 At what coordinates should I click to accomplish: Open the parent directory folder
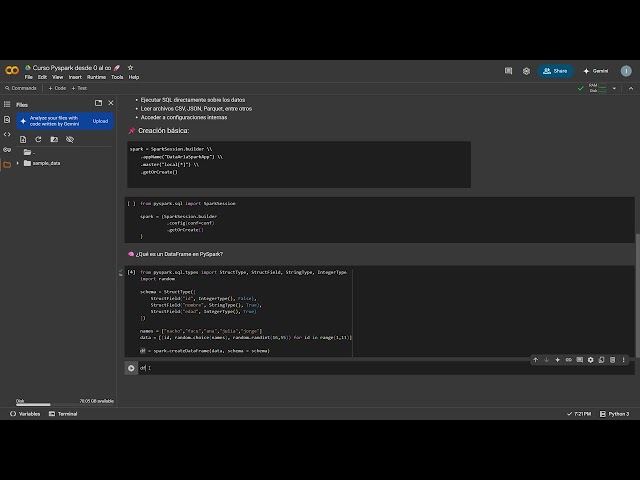pyautogui.click(x=29, y=152)
